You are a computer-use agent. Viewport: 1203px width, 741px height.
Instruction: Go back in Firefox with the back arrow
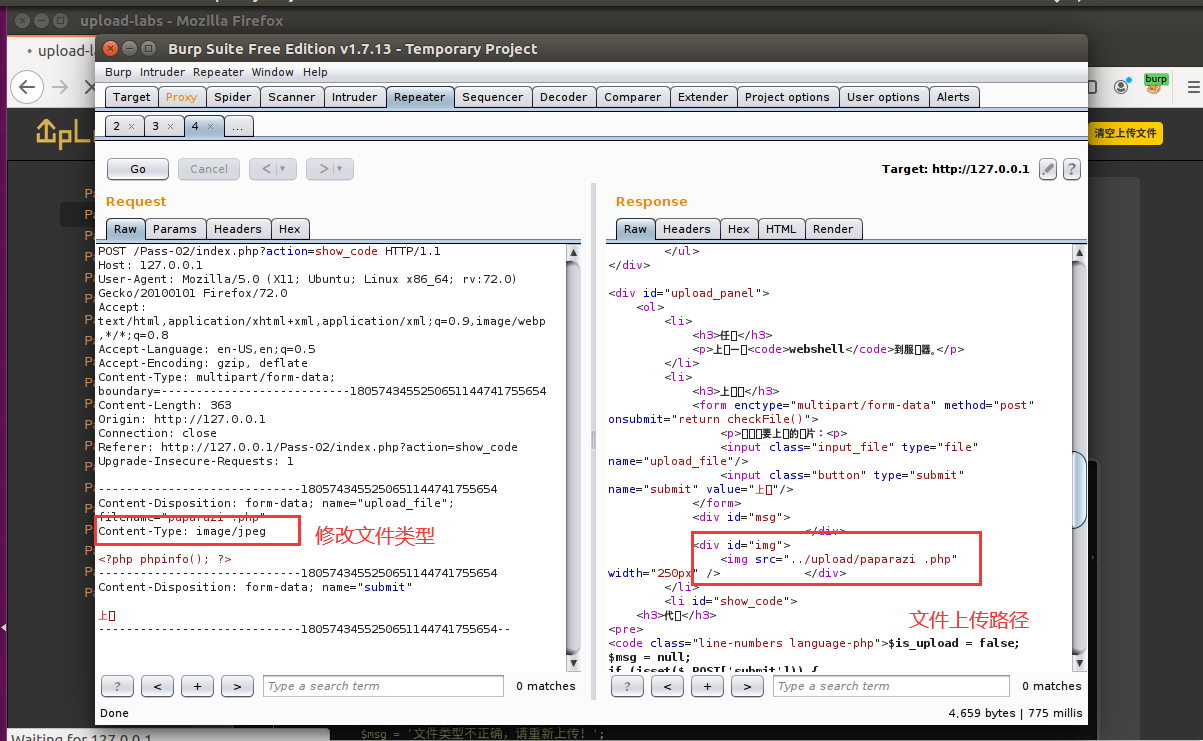(x=27, y=87)
